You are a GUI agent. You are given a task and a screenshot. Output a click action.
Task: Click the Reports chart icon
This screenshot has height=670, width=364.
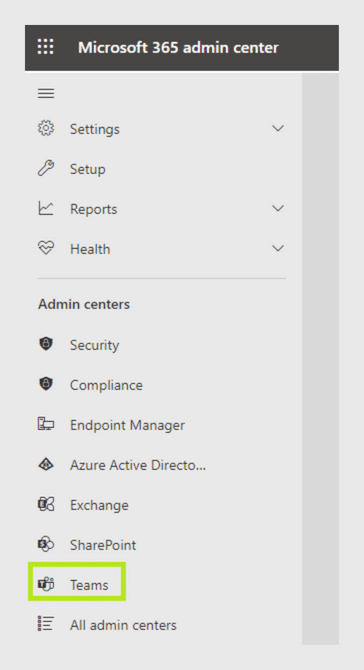click(x=46, y=209)
